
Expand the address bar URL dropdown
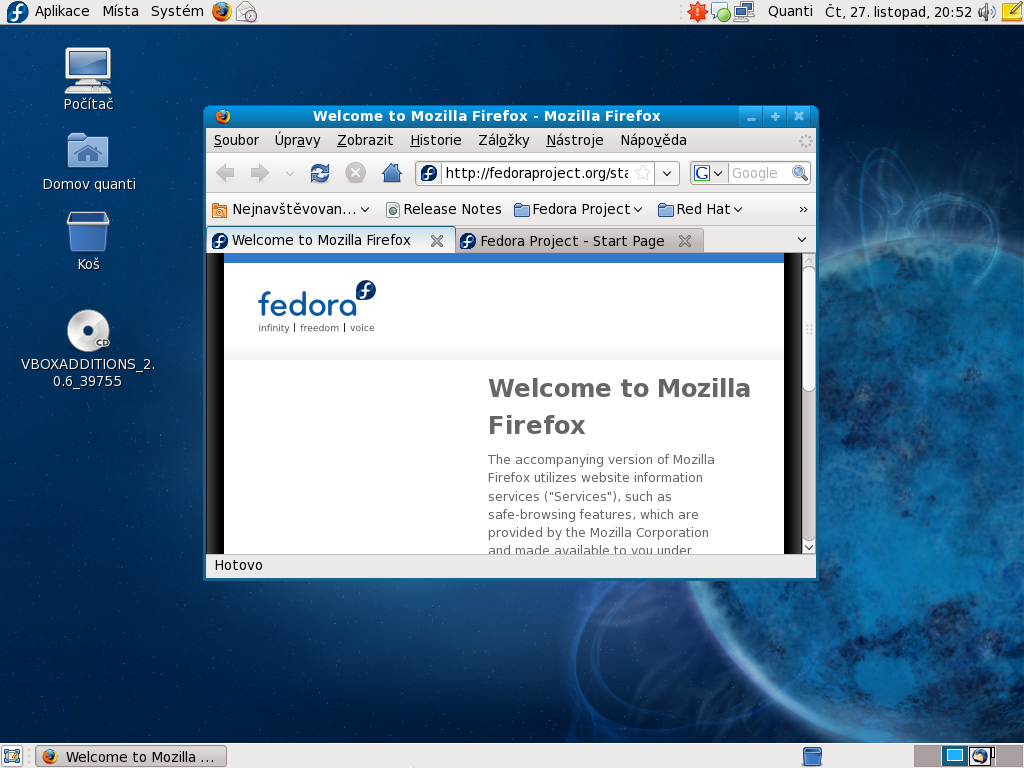coord(667,173)
